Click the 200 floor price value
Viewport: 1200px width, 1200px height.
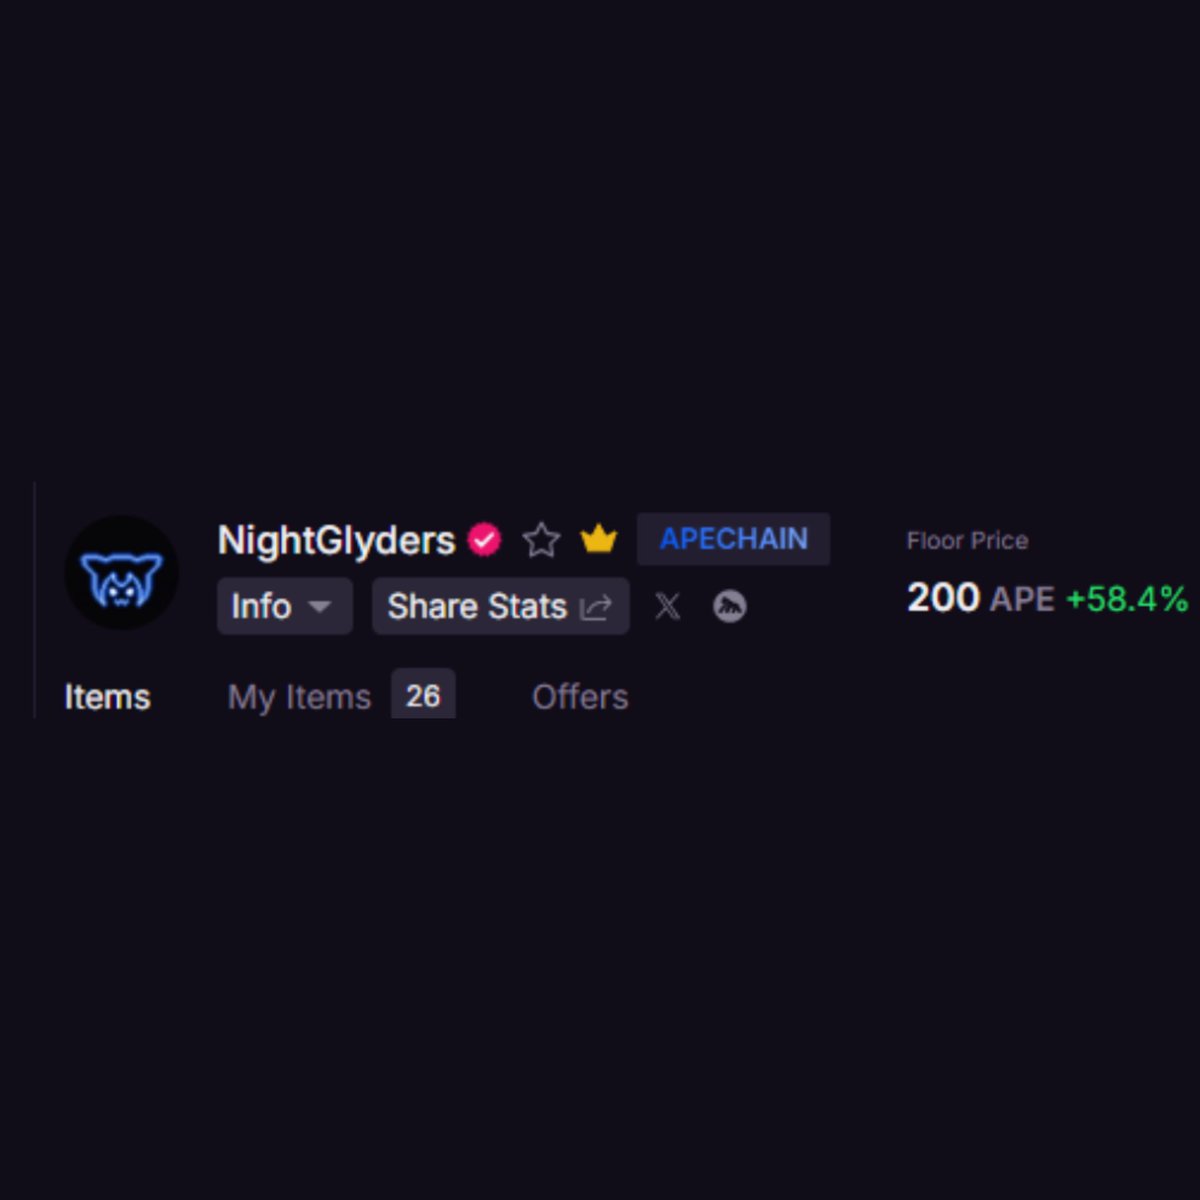click(x=943, y=598)
